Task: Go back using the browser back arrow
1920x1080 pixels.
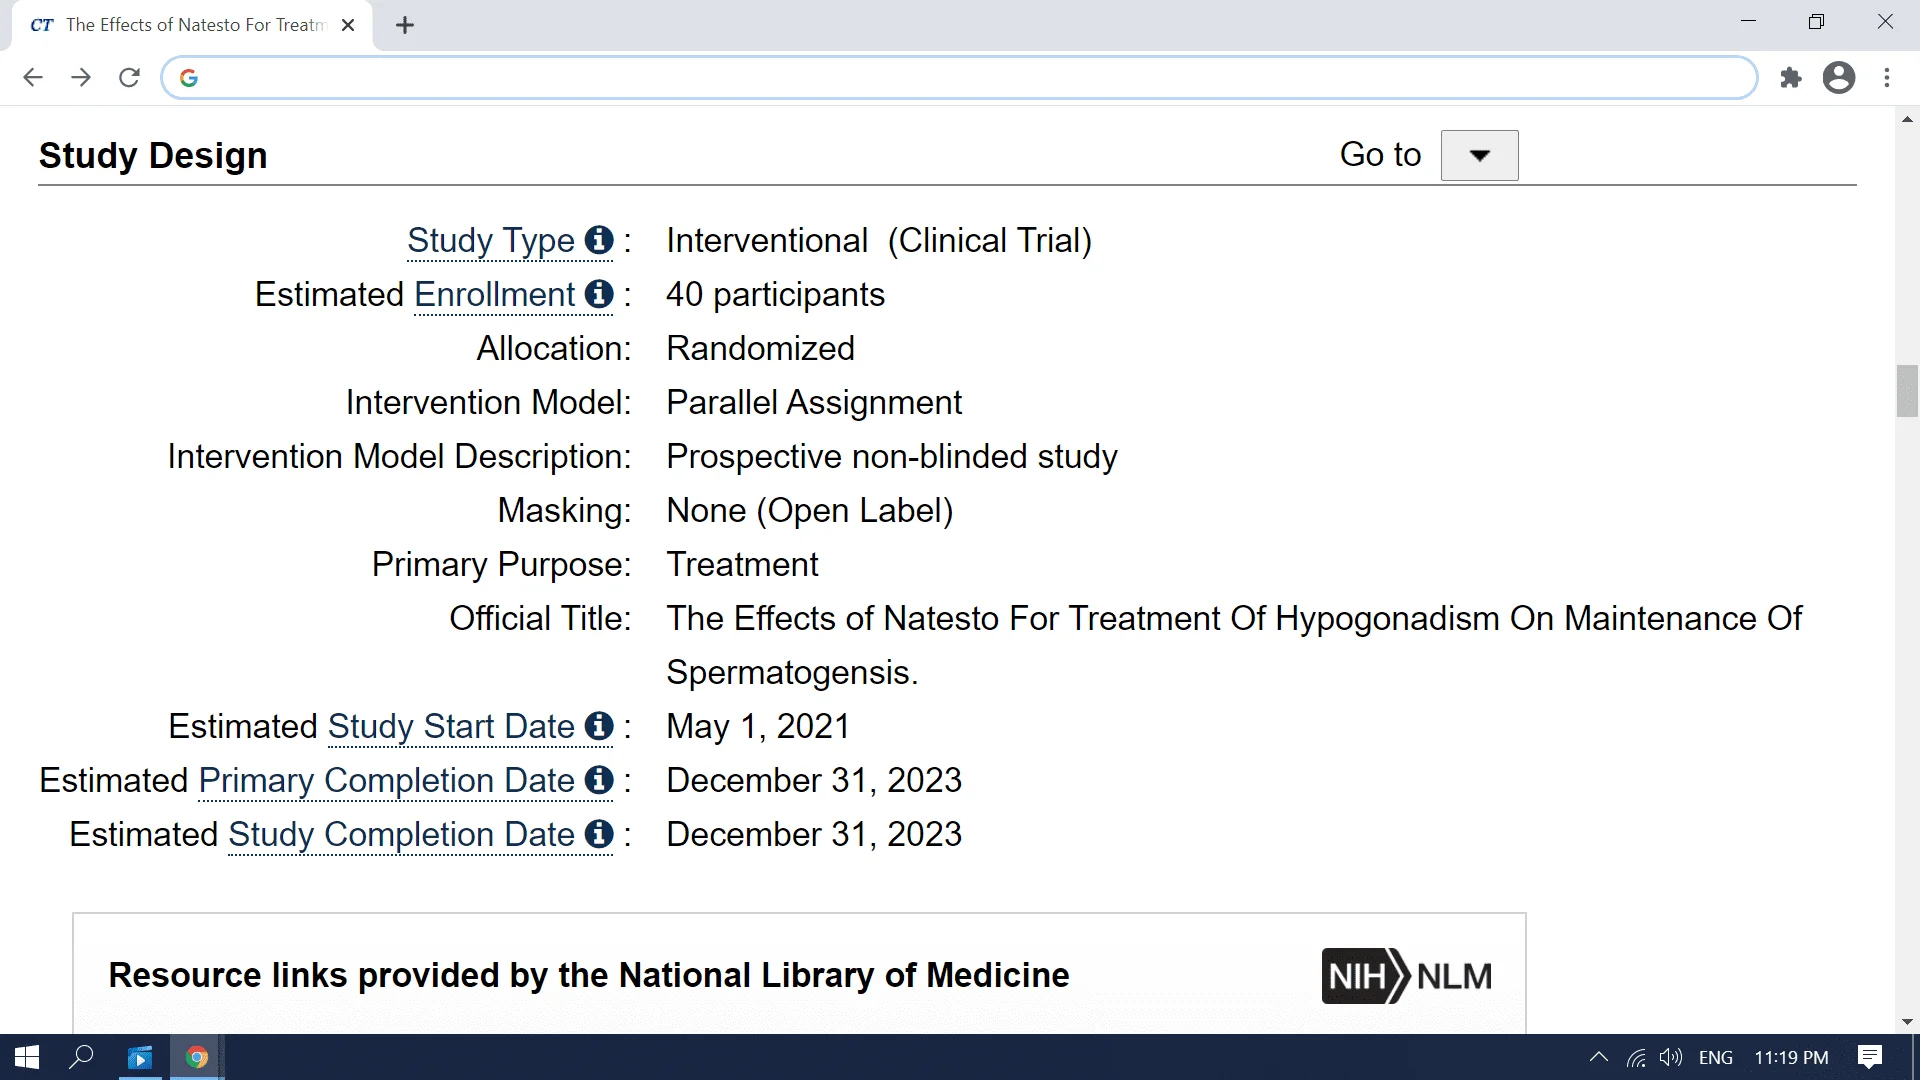Action: 33,78
